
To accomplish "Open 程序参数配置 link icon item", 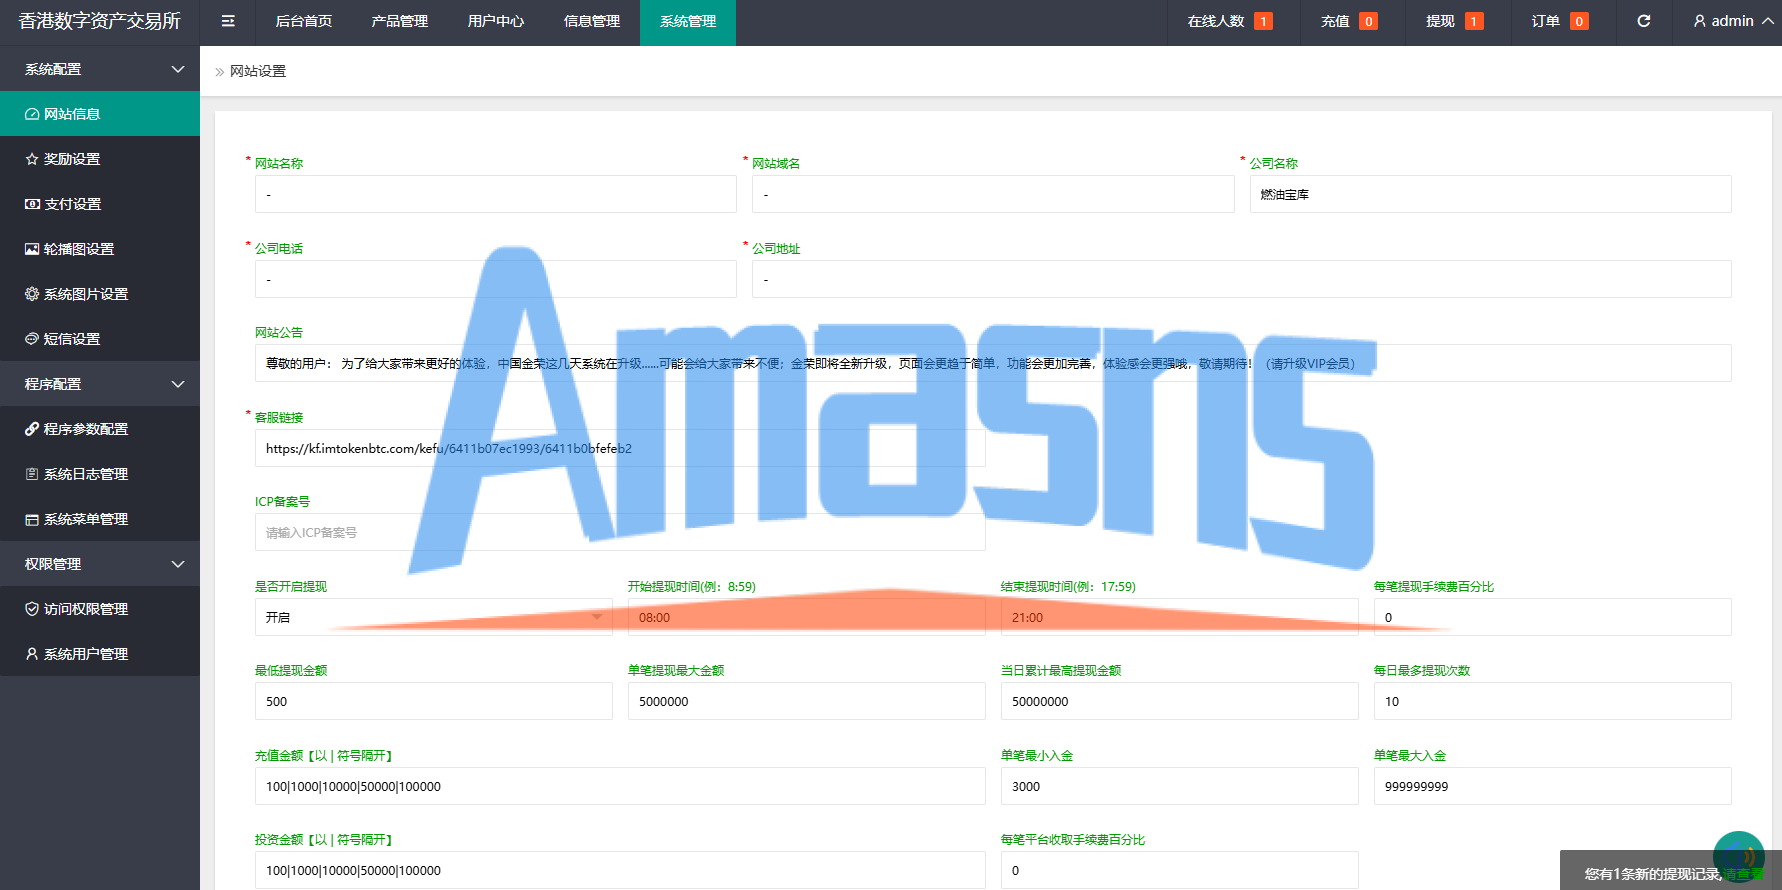I will pos(100,429).
